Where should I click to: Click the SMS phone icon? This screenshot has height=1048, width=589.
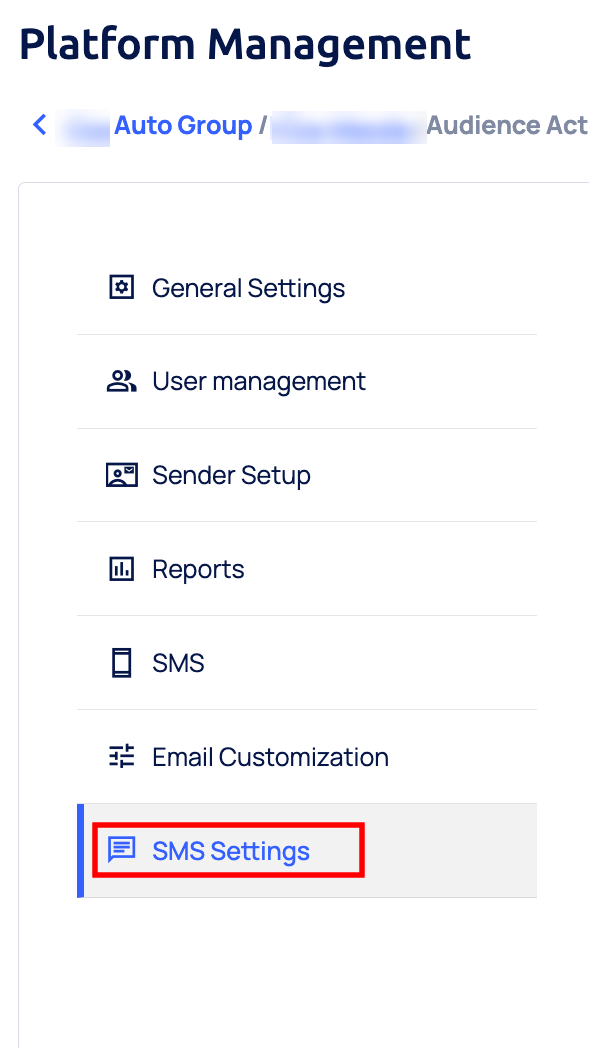point(121,662)
